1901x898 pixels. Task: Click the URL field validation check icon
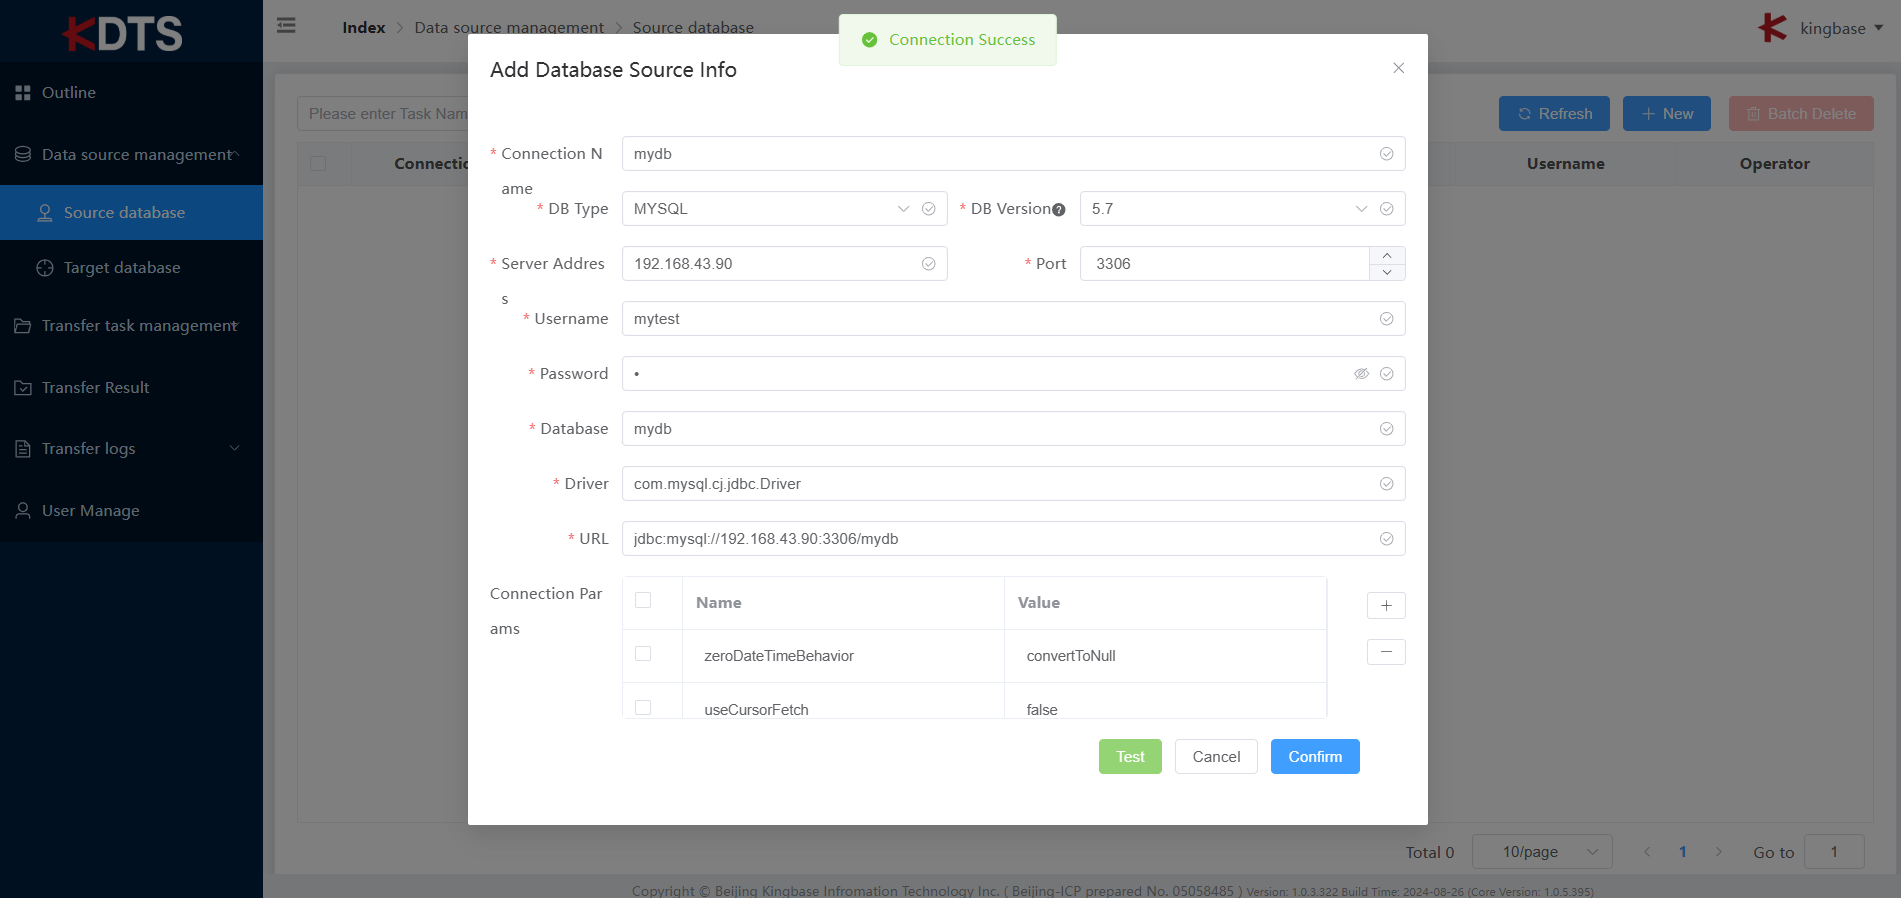click(1387, 539)
